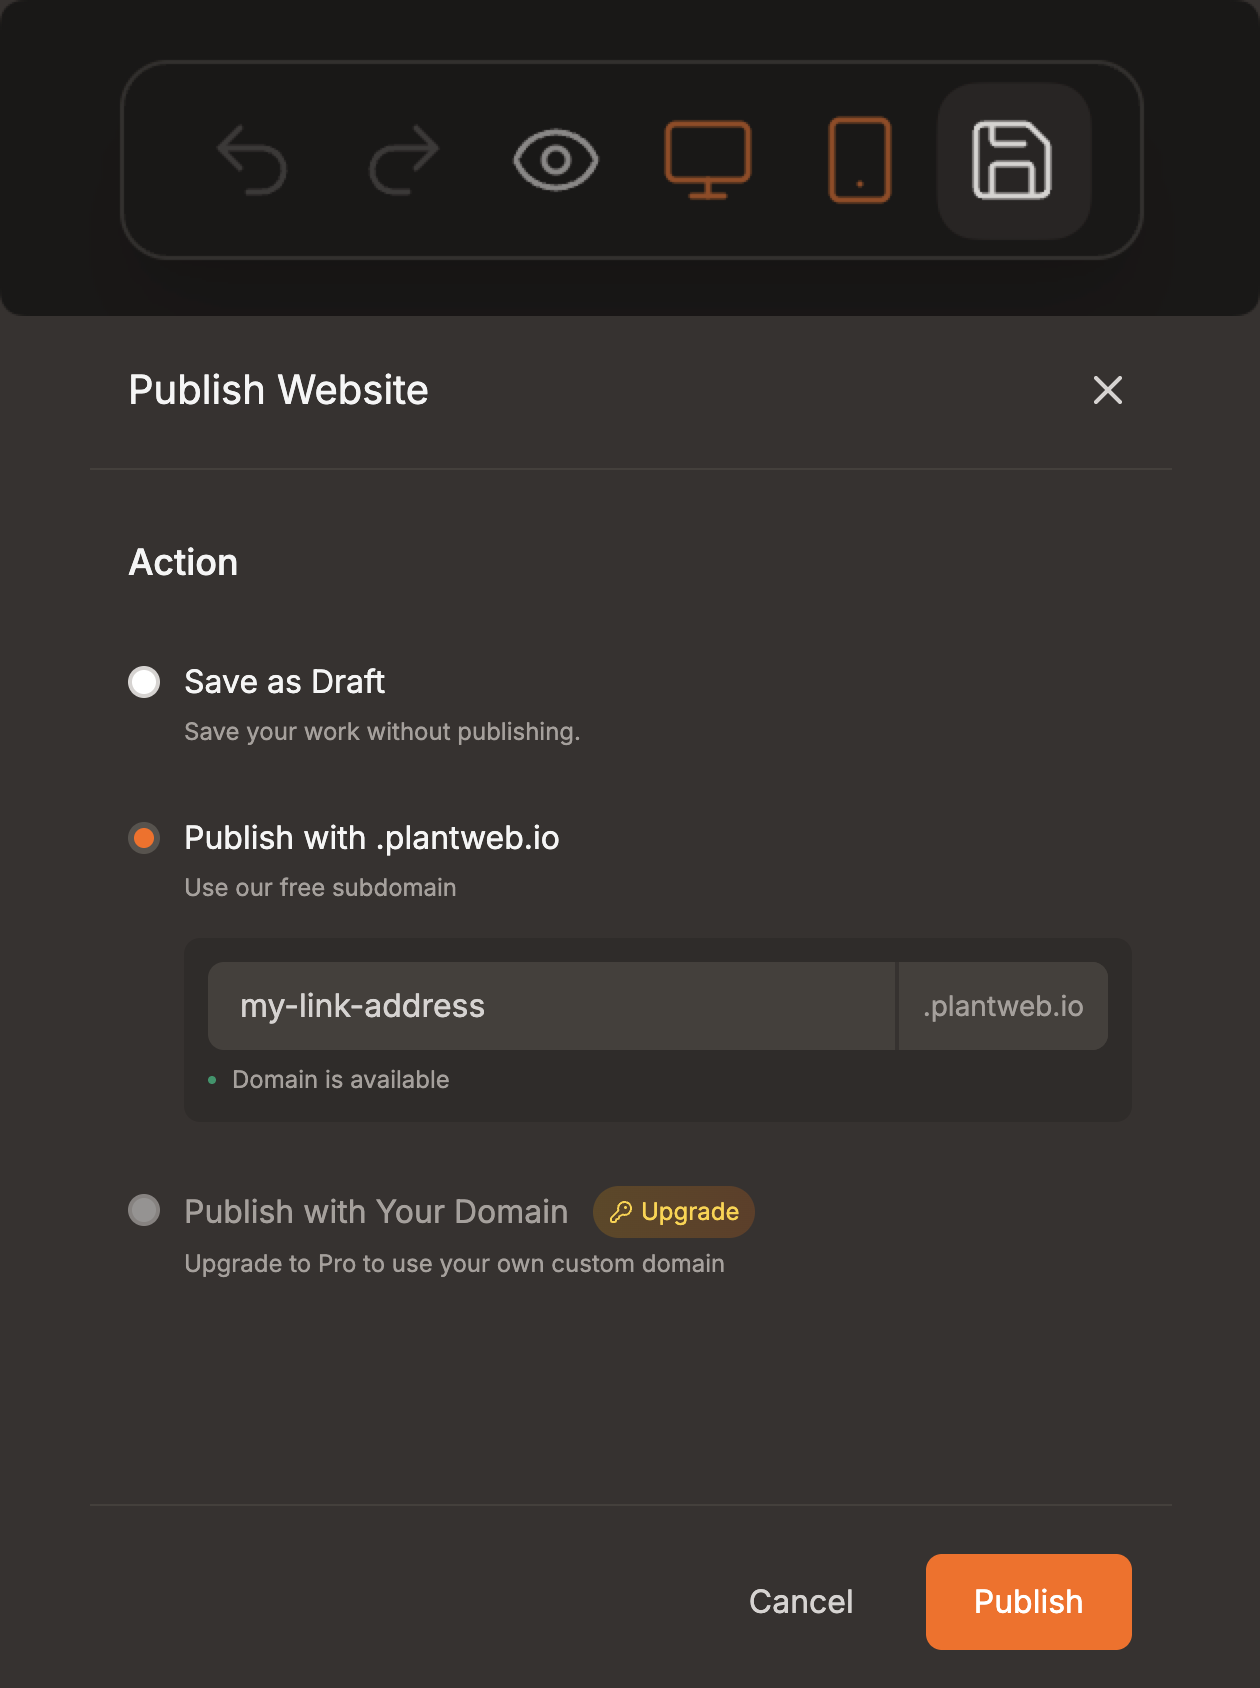Viewport: 1260px width, 1688px height.
Task: Click the floppy disk save icon
Action: point(1012,160)
